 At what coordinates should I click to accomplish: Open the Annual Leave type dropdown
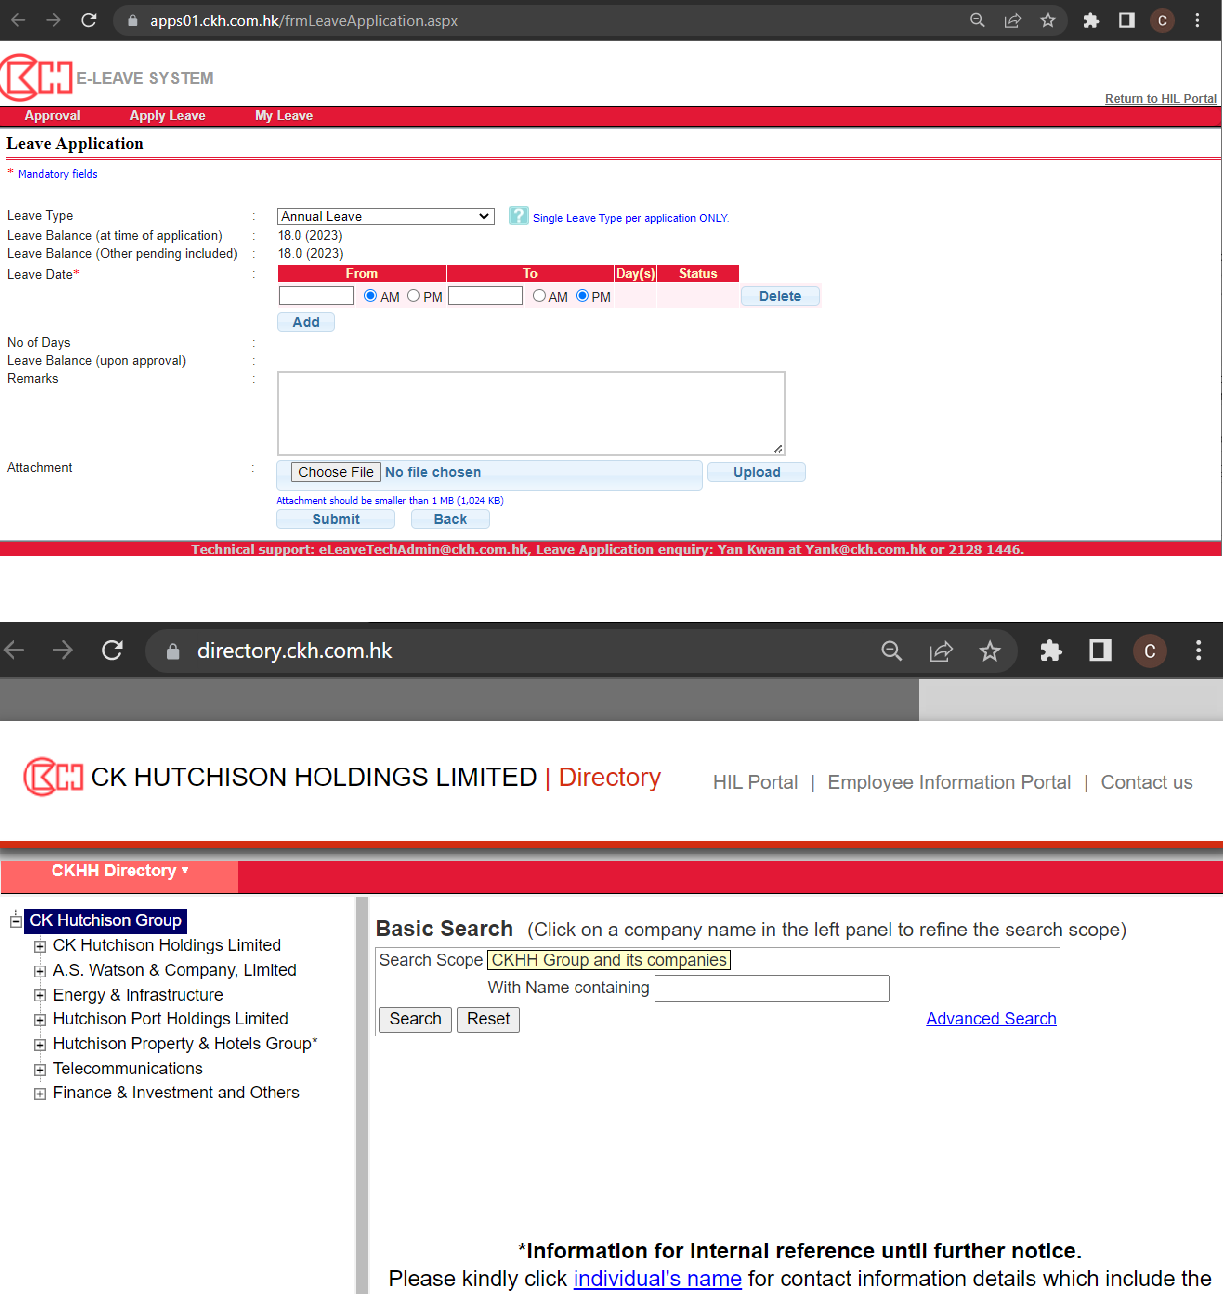tap(386, 216)
